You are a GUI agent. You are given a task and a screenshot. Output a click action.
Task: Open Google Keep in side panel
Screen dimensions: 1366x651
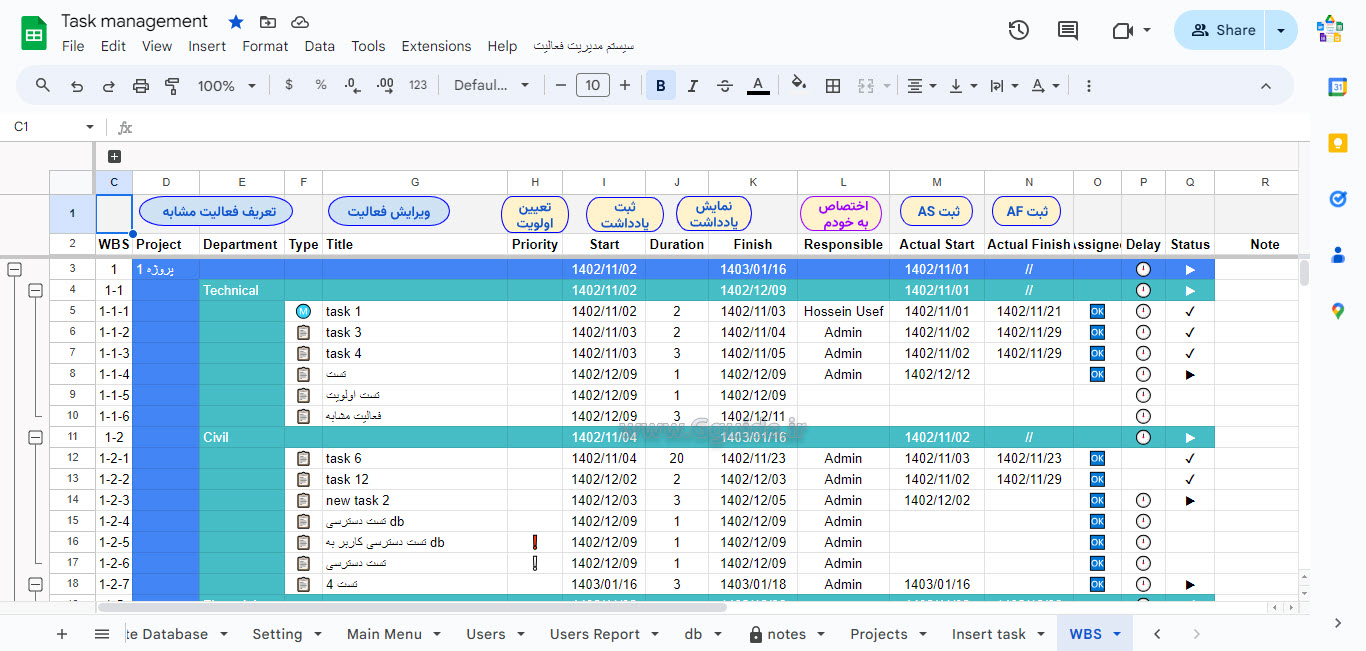1338,143
